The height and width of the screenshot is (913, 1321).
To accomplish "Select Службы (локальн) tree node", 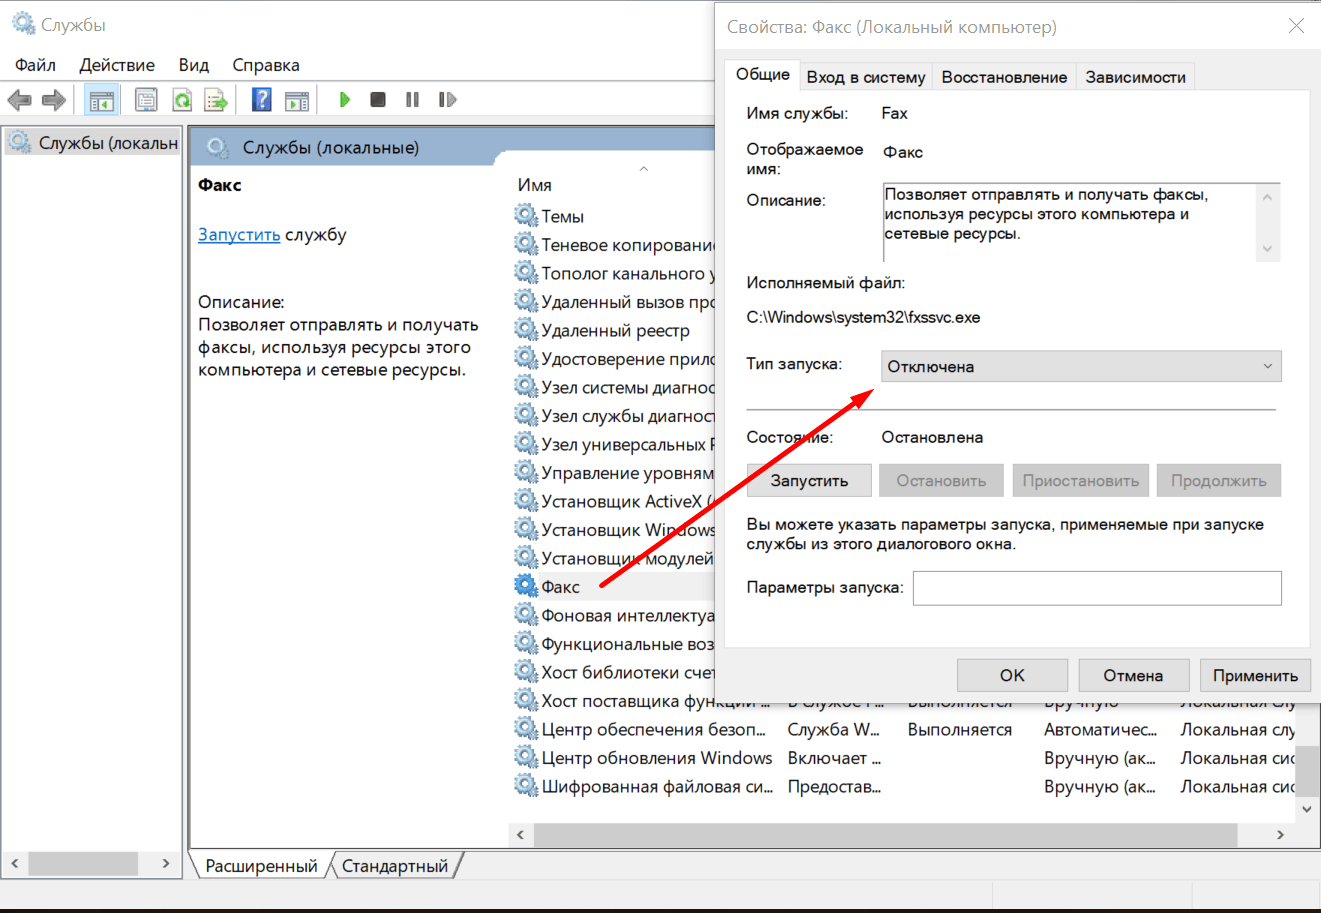I will (x=93, y=143).
